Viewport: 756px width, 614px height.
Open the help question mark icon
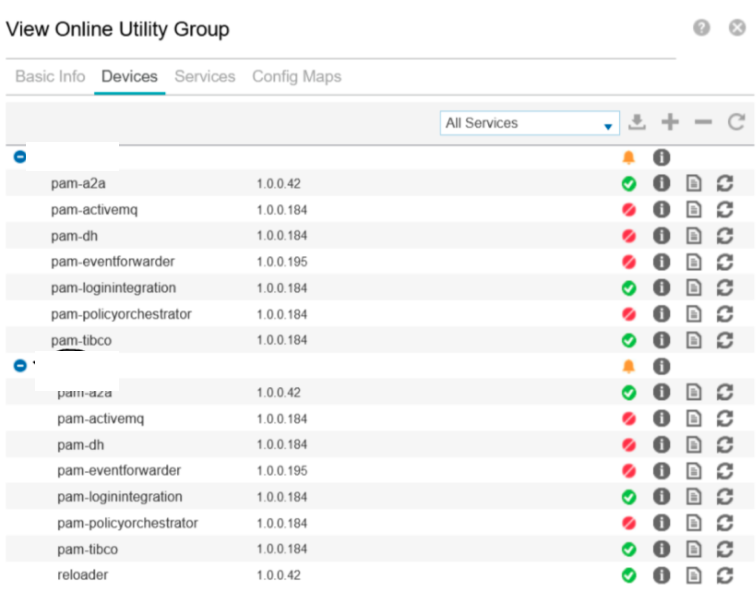click(702, 29)
